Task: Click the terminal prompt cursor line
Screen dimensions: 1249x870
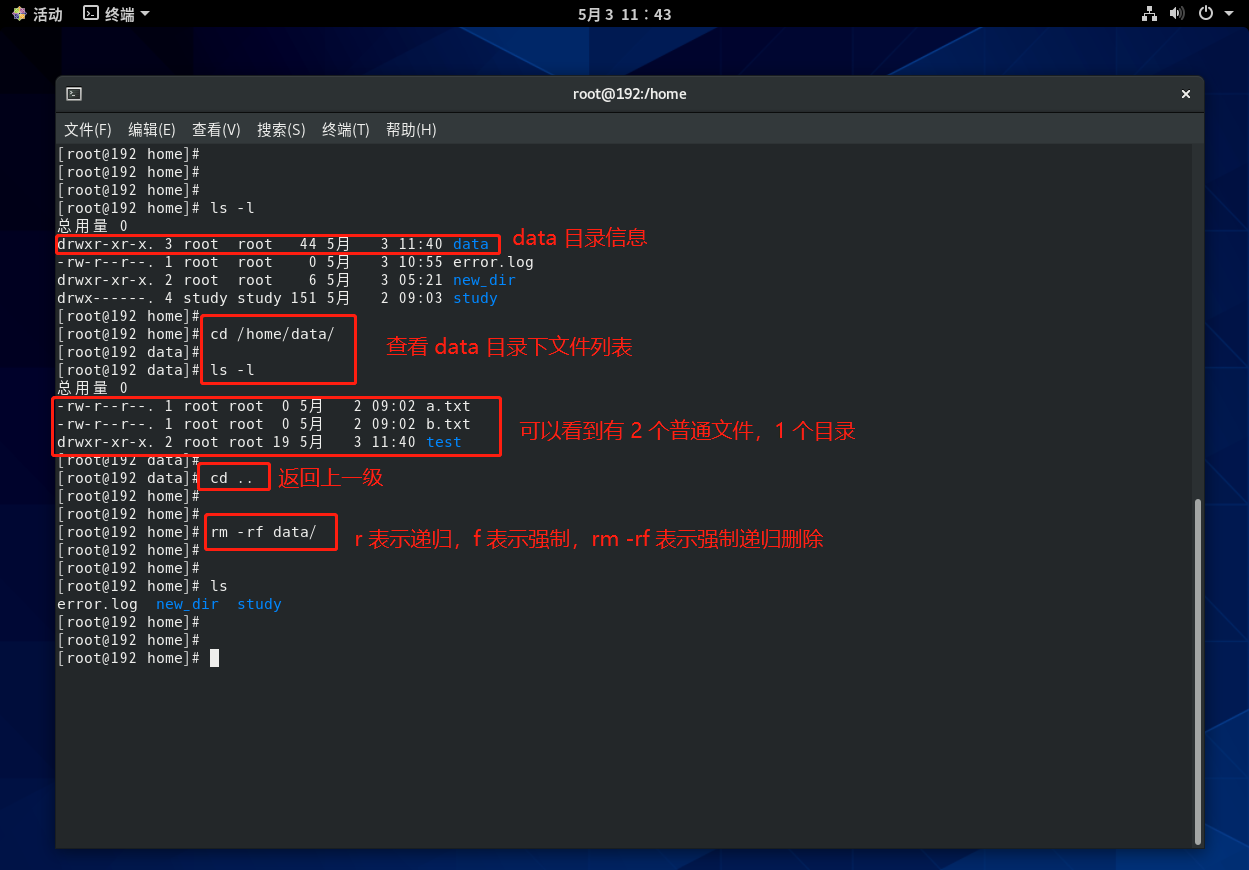Action: click(x=214, y=658)
